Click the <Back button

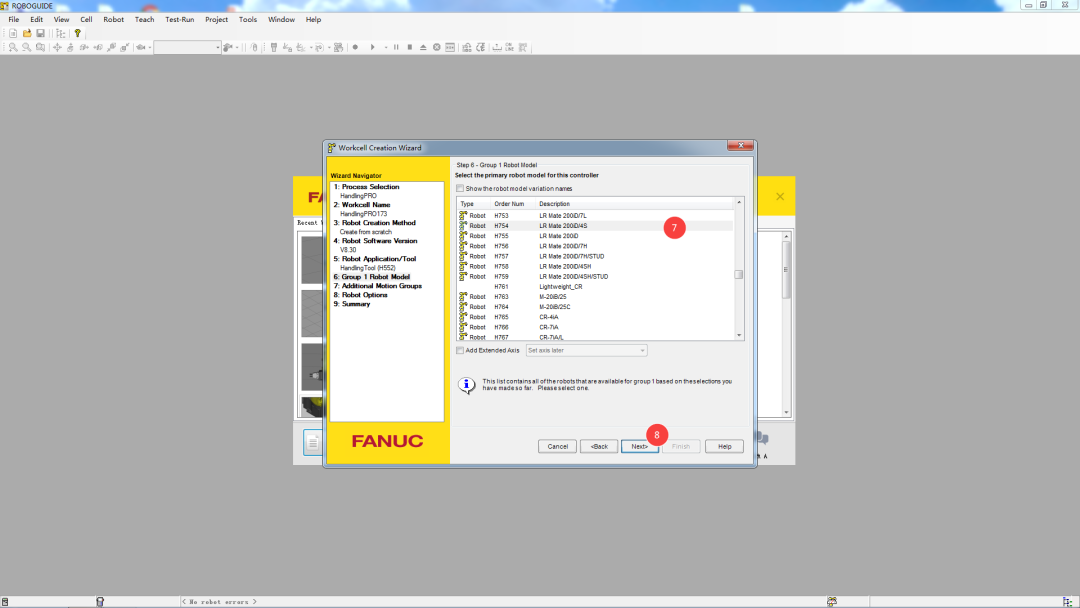tap(599, 446)
